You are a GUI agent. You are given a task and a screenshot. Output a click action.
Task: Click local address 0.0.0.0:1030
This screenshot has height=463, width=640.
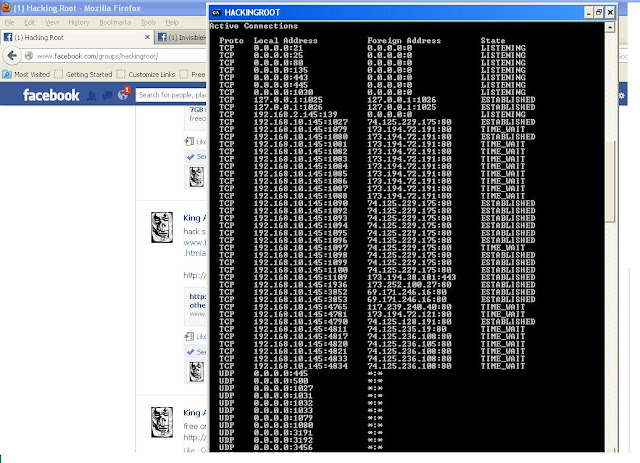pyautogui.click(x=283, y=92)
